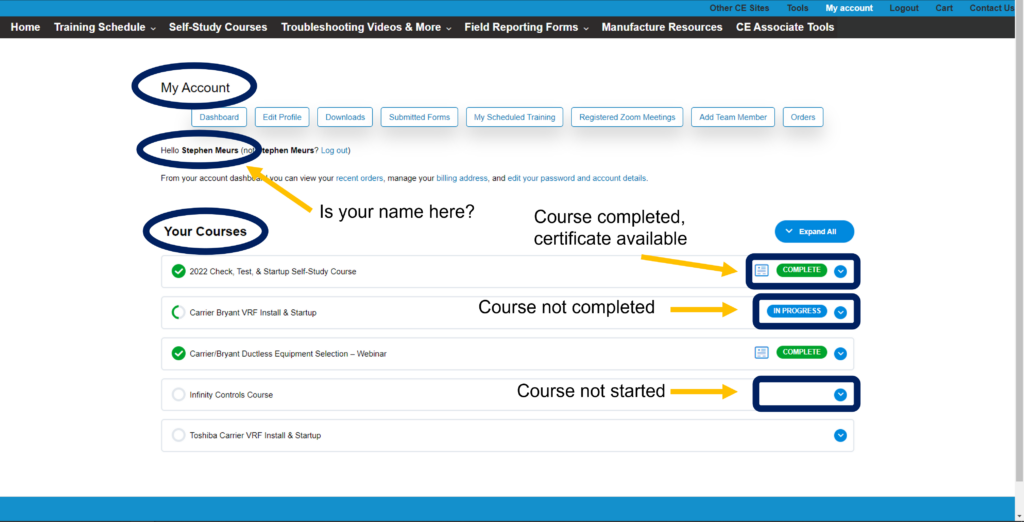
Task: Click COMPLETE badge on 2022 Check, Test, & Startup
Action: pos(801,270)
